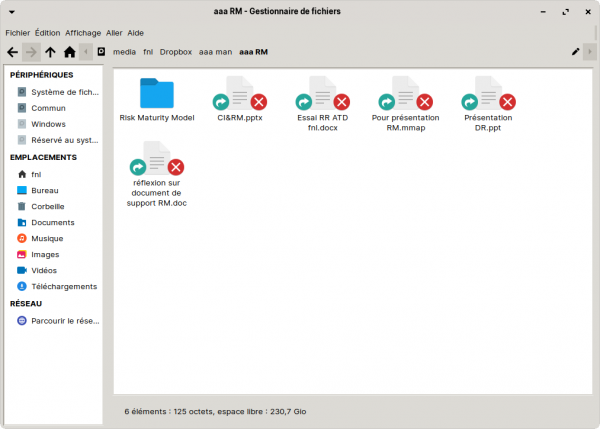Open the Aller menu
The image size is (600, 429).
[x=114, y=32]
